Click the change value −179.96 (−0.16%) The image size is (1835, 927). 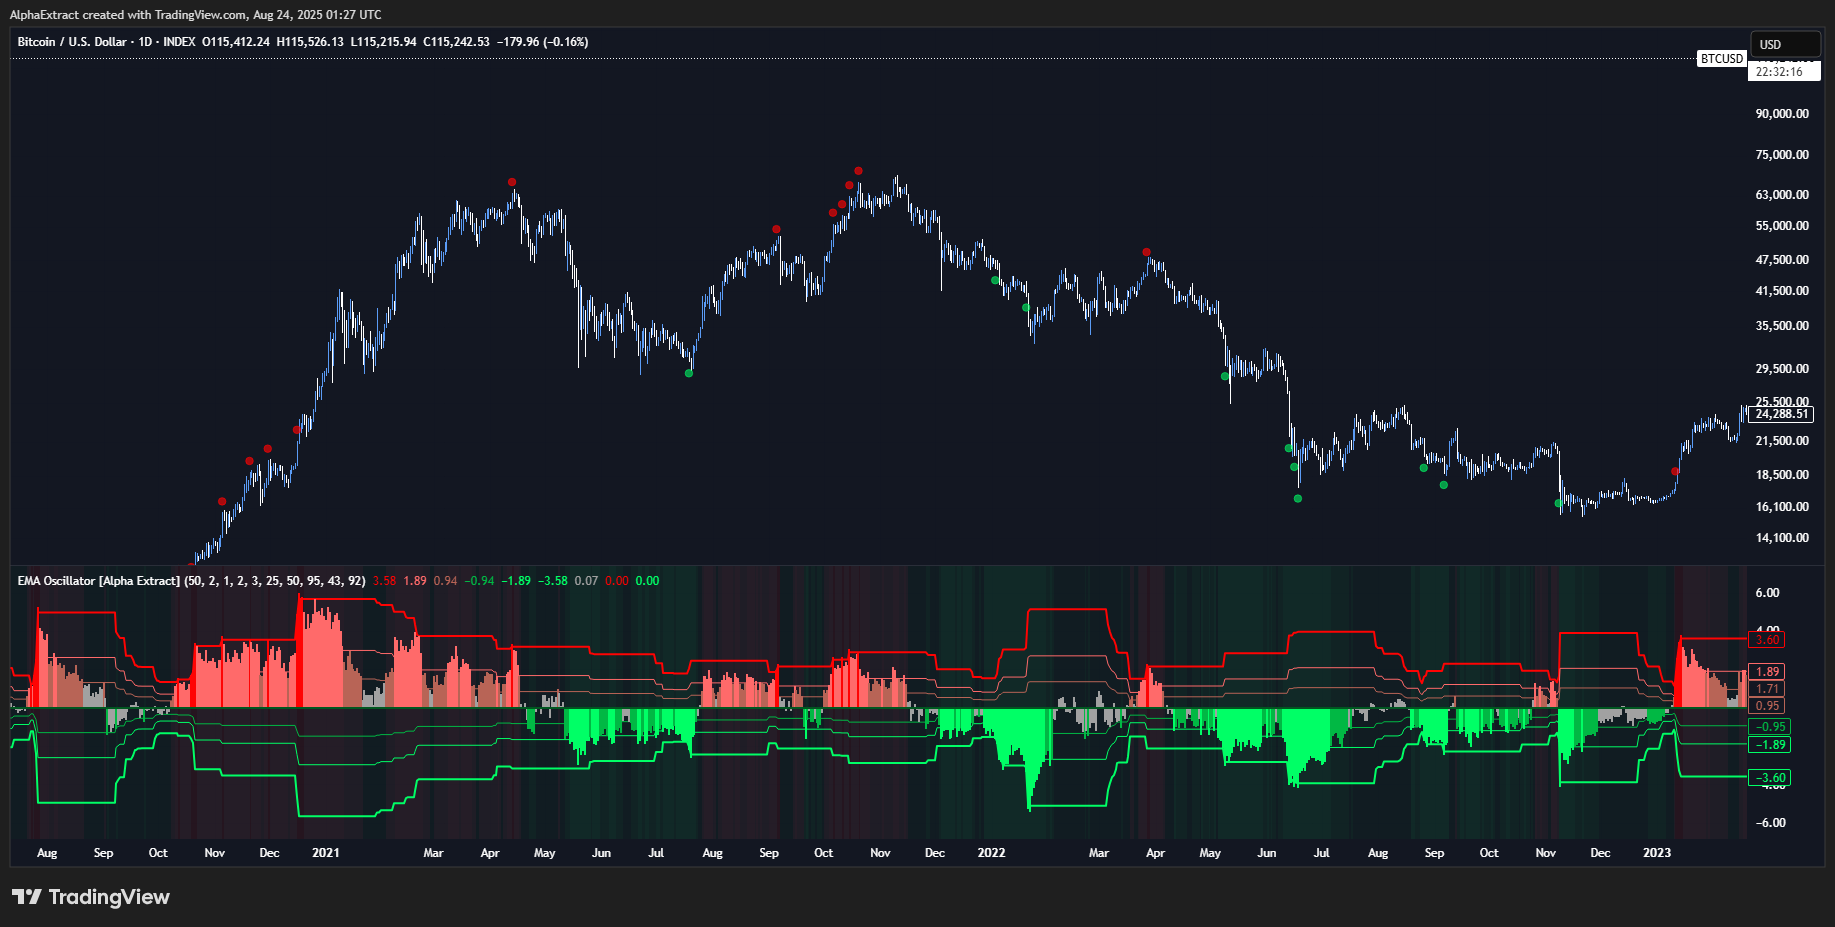542,42
